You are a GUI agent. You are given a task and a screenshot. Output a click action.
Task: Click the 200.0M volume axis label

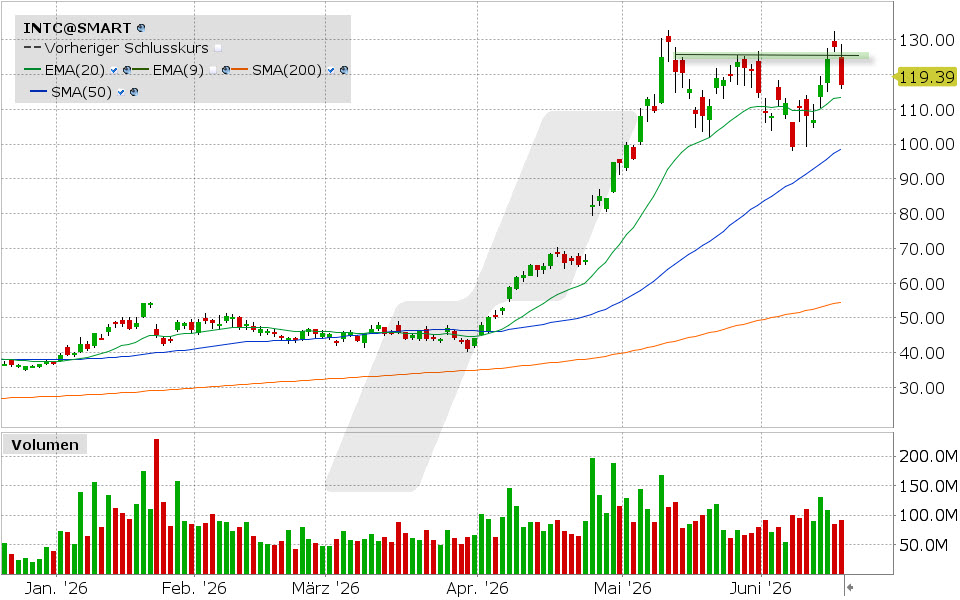point(928,456)
